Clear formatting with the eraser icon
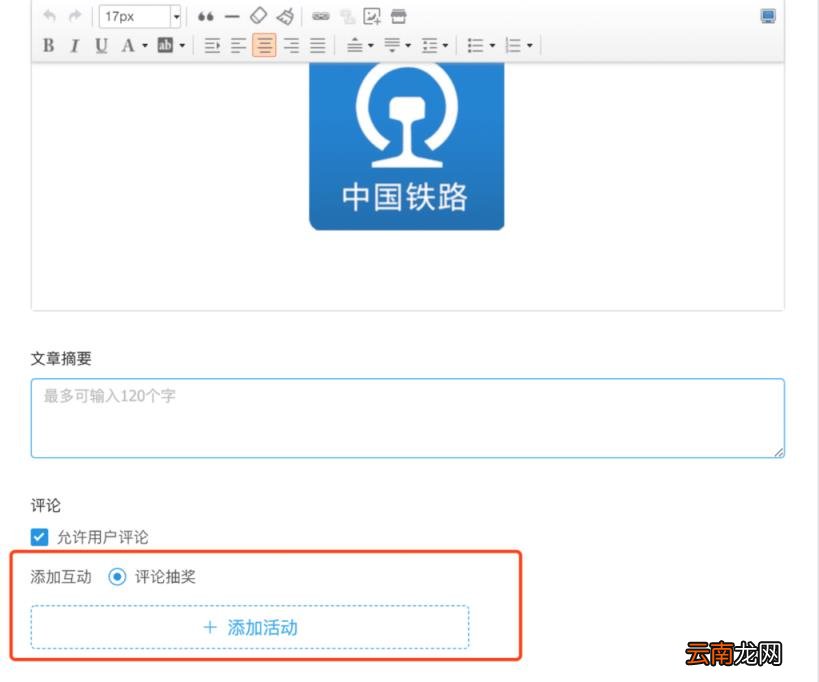This screenshot has height=682, width=819. click(259, 16)
